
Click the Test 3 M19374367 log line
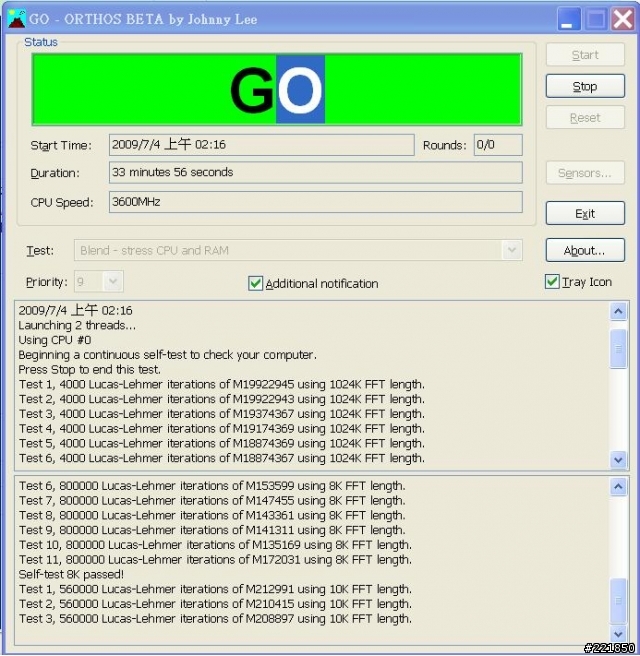click(x=222, y=414)
